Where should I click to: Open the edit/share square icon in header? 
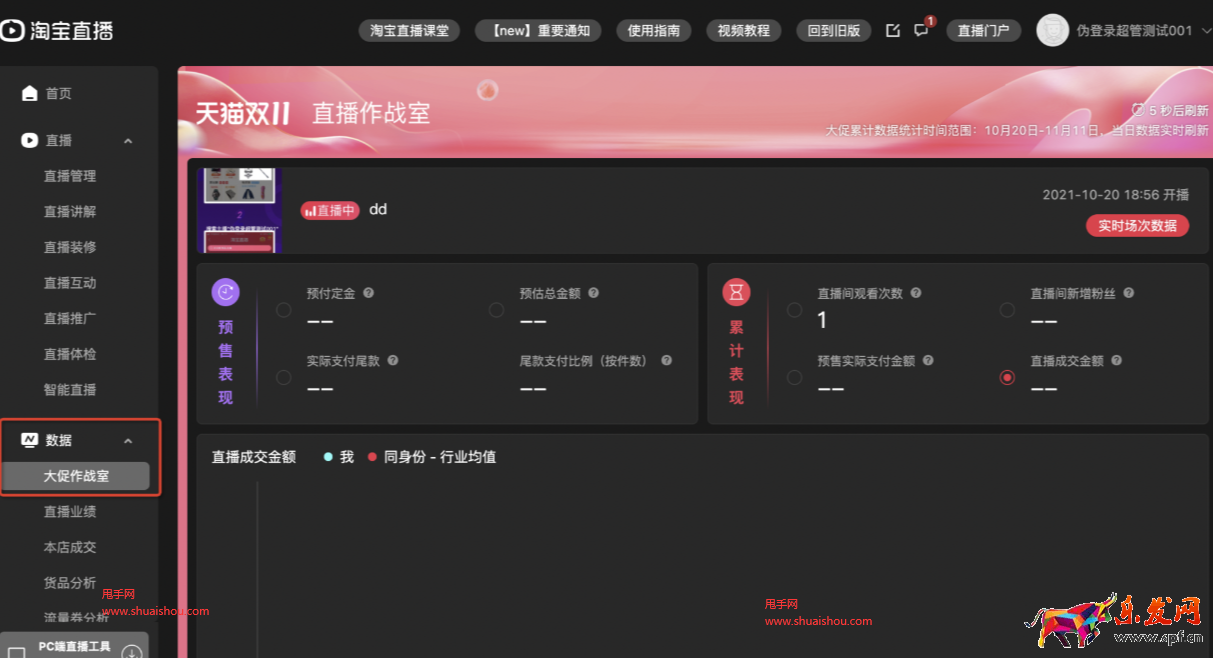[893, 30]
